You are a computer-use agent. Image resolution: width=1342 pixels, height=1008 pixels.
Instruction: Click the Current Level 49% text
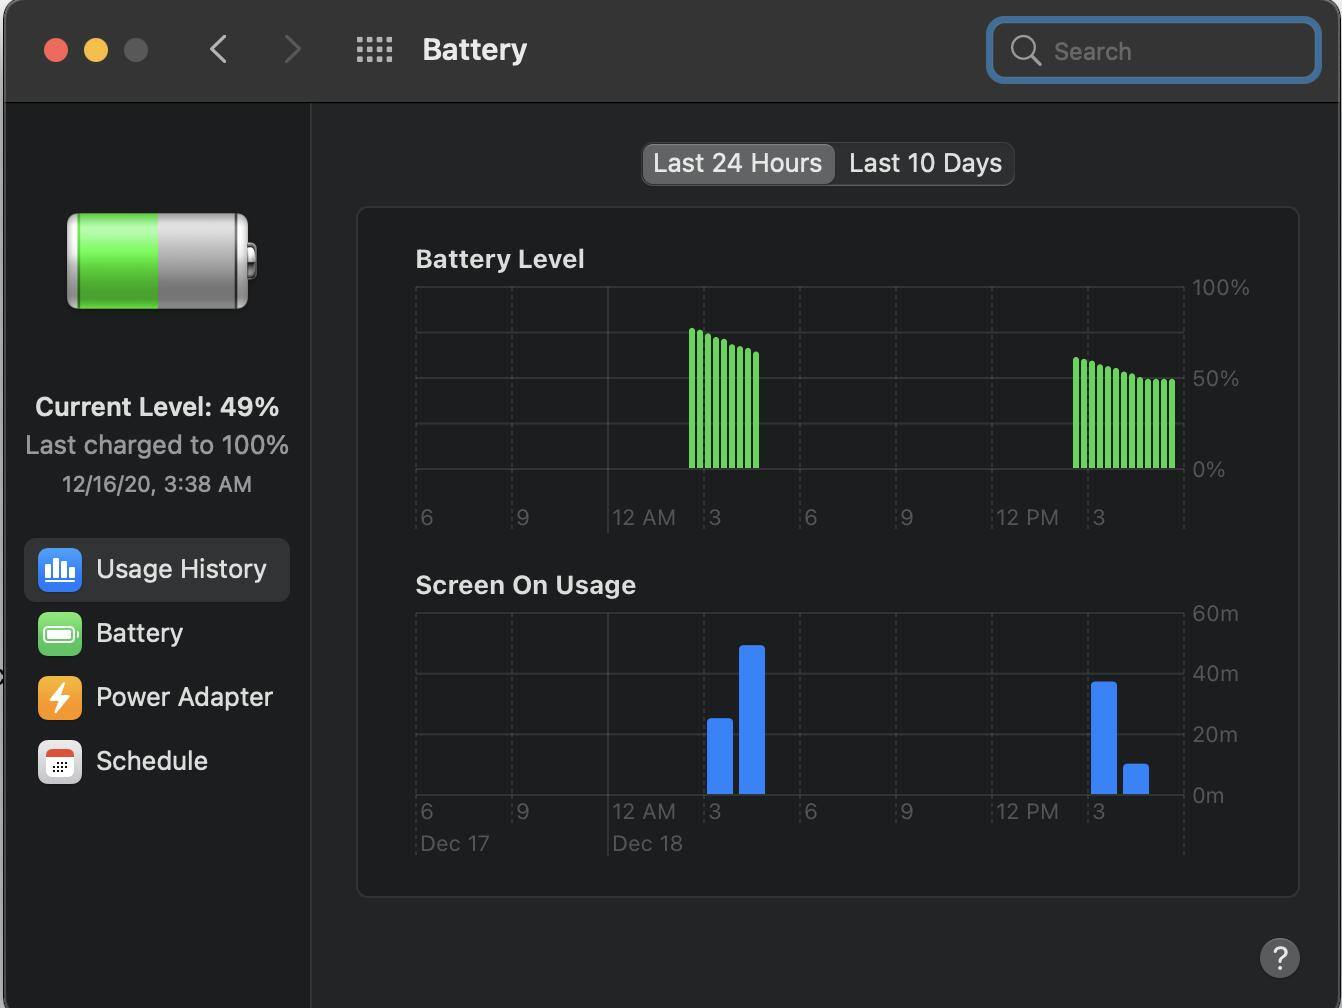tap(157, 407)
